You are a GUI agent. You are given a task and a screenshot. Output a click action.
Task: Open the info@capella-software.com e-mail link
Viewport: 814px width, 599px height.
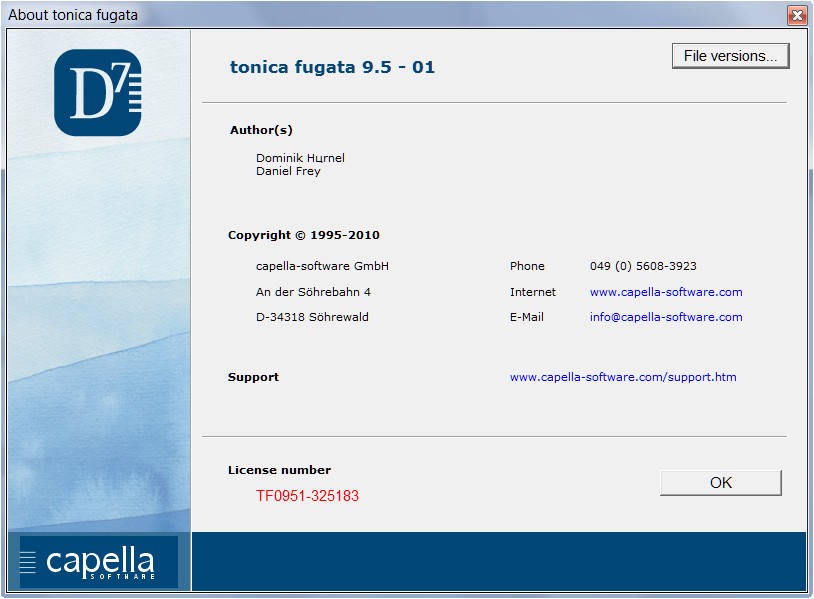click(666, 317)
